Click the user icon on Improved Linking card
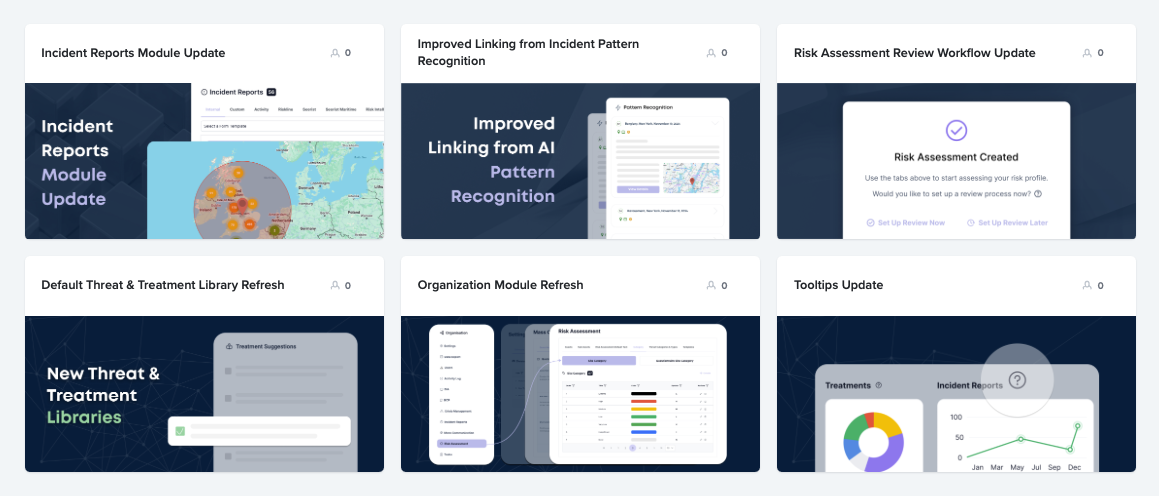The width and height of the screenshot is (1159, 496). tap(711, 53)
